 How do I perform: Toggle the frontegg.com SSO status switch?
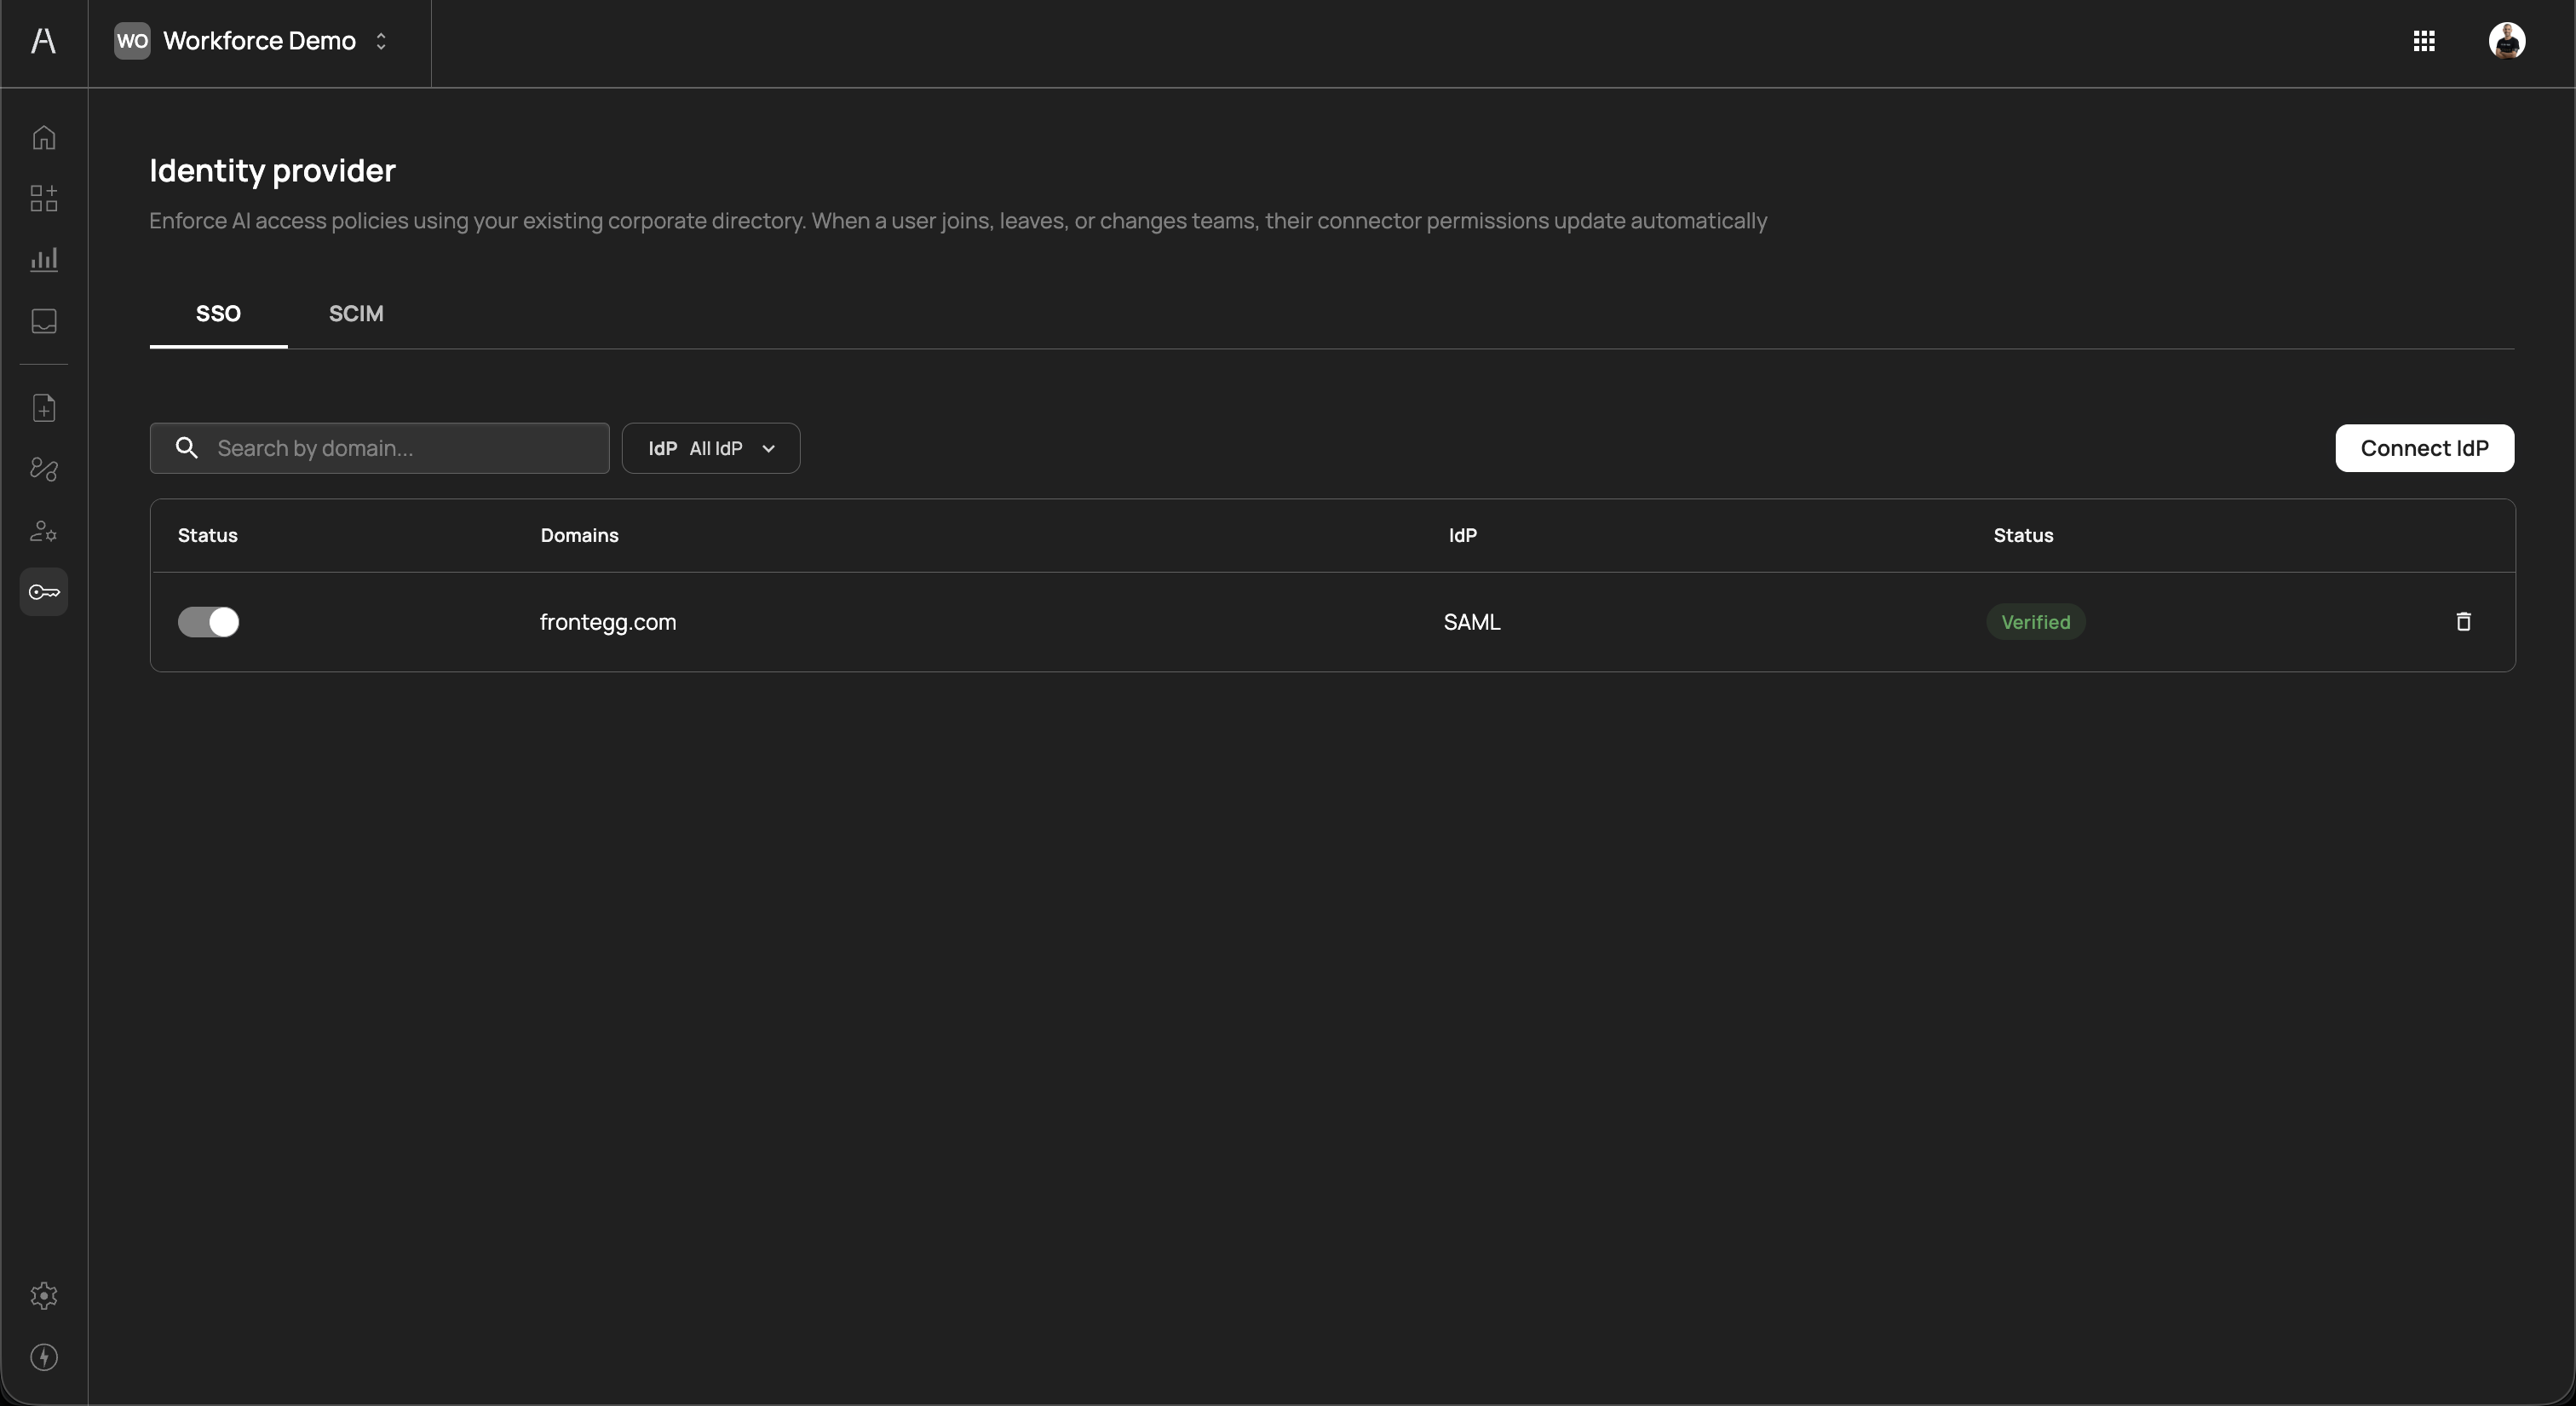(x=208, y=622)
